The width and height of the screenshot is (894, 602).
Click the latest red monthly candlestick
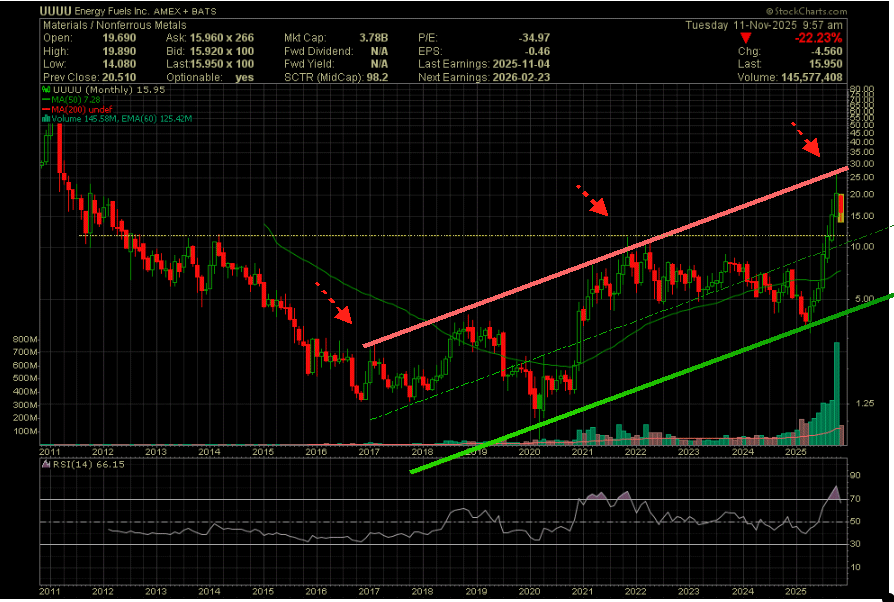point(841,209)
